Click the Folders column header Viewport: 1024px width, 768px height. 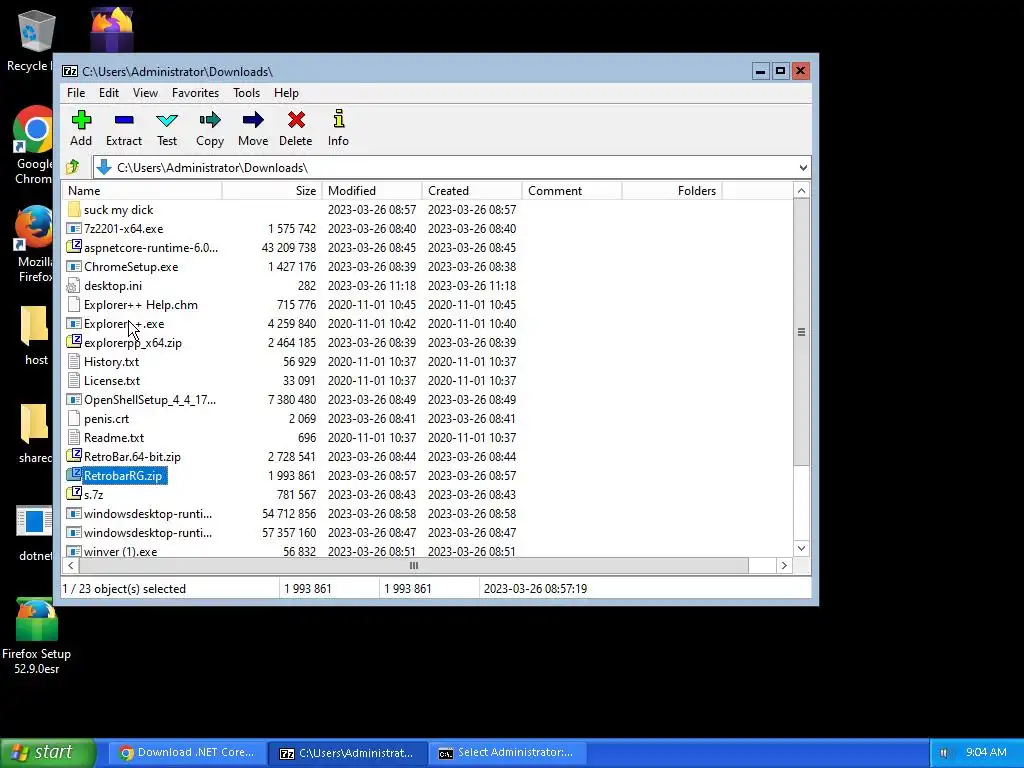point(672,191)
